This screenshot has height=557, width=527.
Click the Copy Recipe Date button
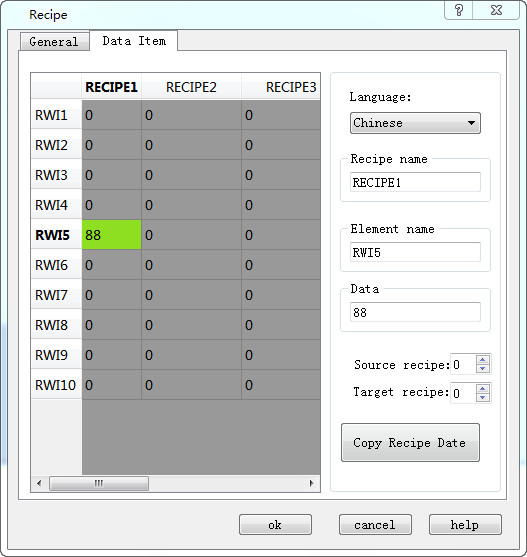coord(410,443)
